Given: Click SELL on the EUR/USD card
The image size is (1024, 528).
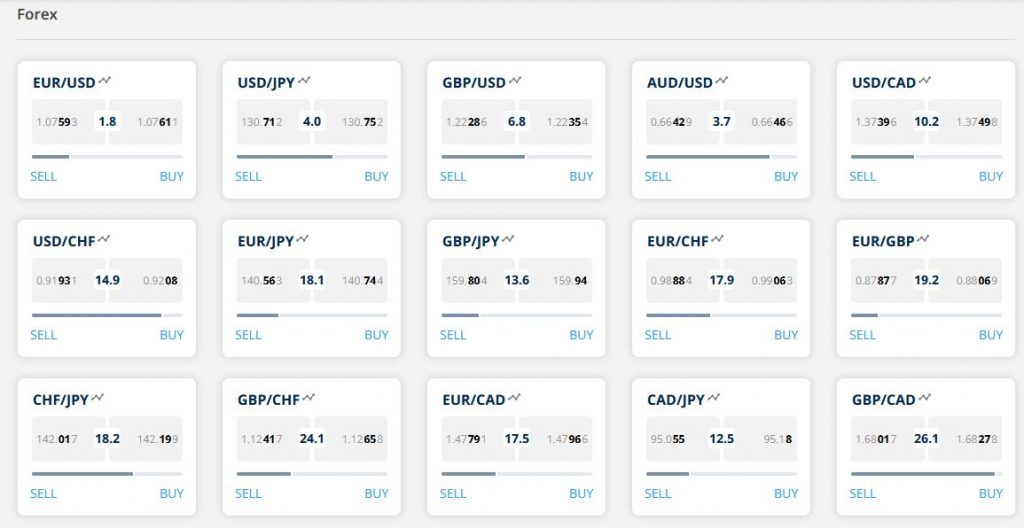Looking at the screenshot, I should click(x=44, y=176).
